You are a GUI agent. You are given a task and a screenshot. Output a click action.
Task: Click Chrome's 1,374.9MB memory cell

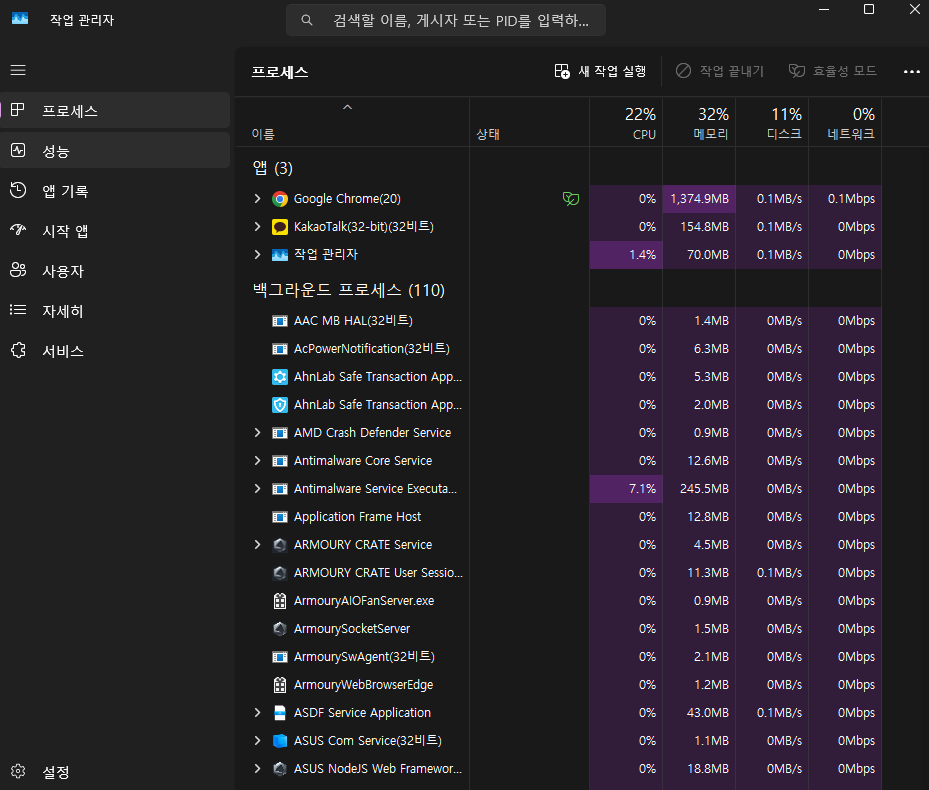pos(699,199)
